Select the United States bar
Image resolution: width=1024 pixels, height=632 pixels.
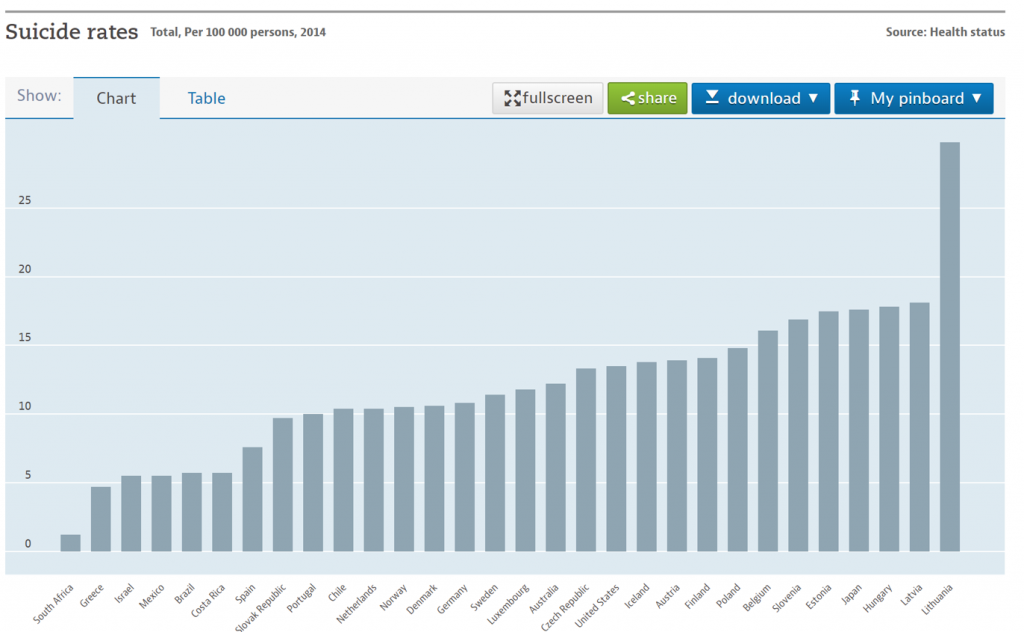[x=616, y=458]
